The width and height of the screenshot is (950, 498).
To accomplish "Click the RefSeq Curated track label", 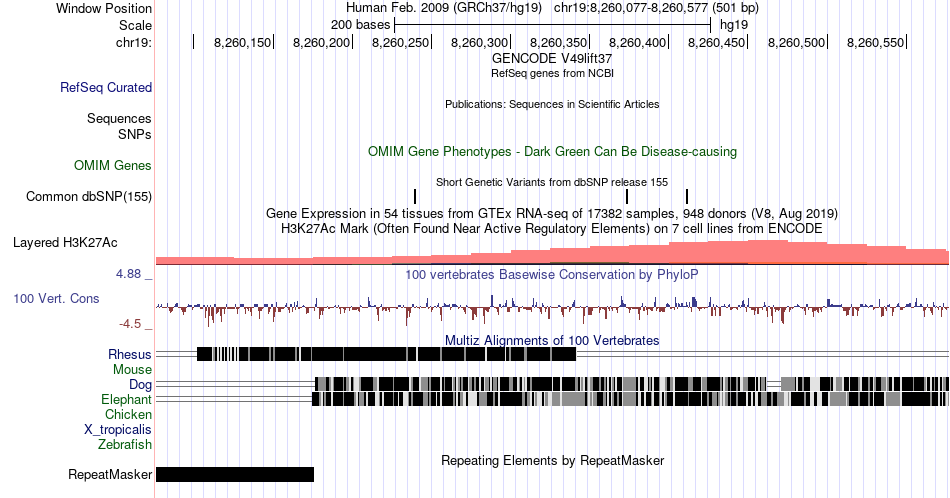I will click(106, 87).
